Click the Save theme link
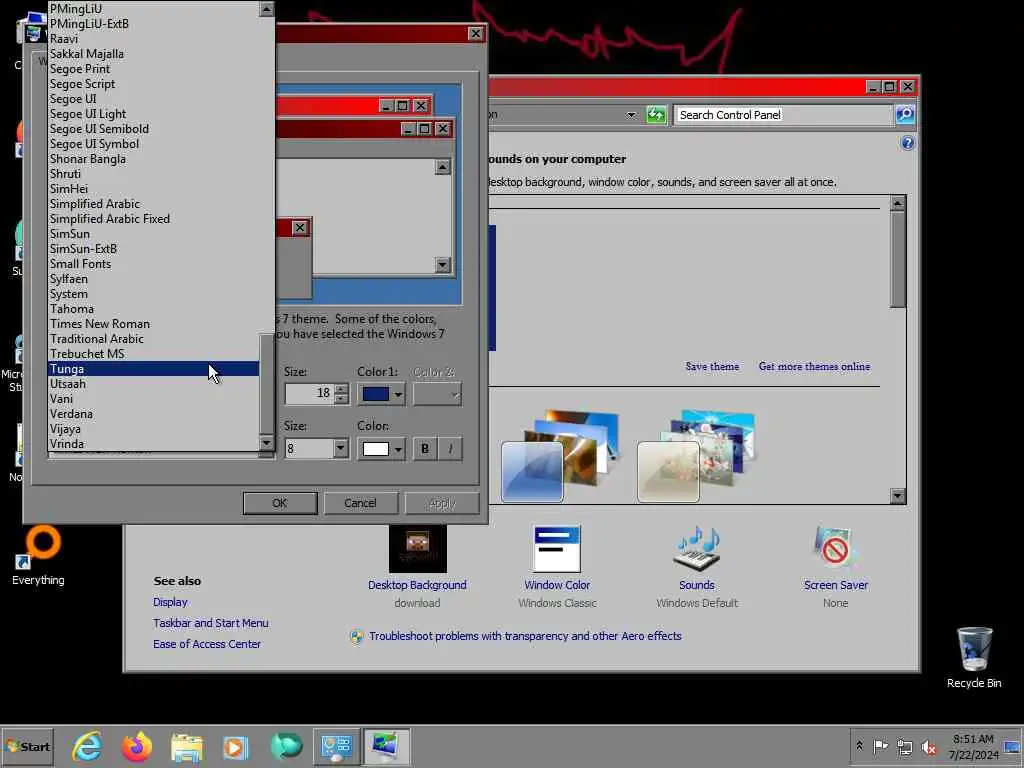This screenshot has height=768, width=1024. [712, 366]
